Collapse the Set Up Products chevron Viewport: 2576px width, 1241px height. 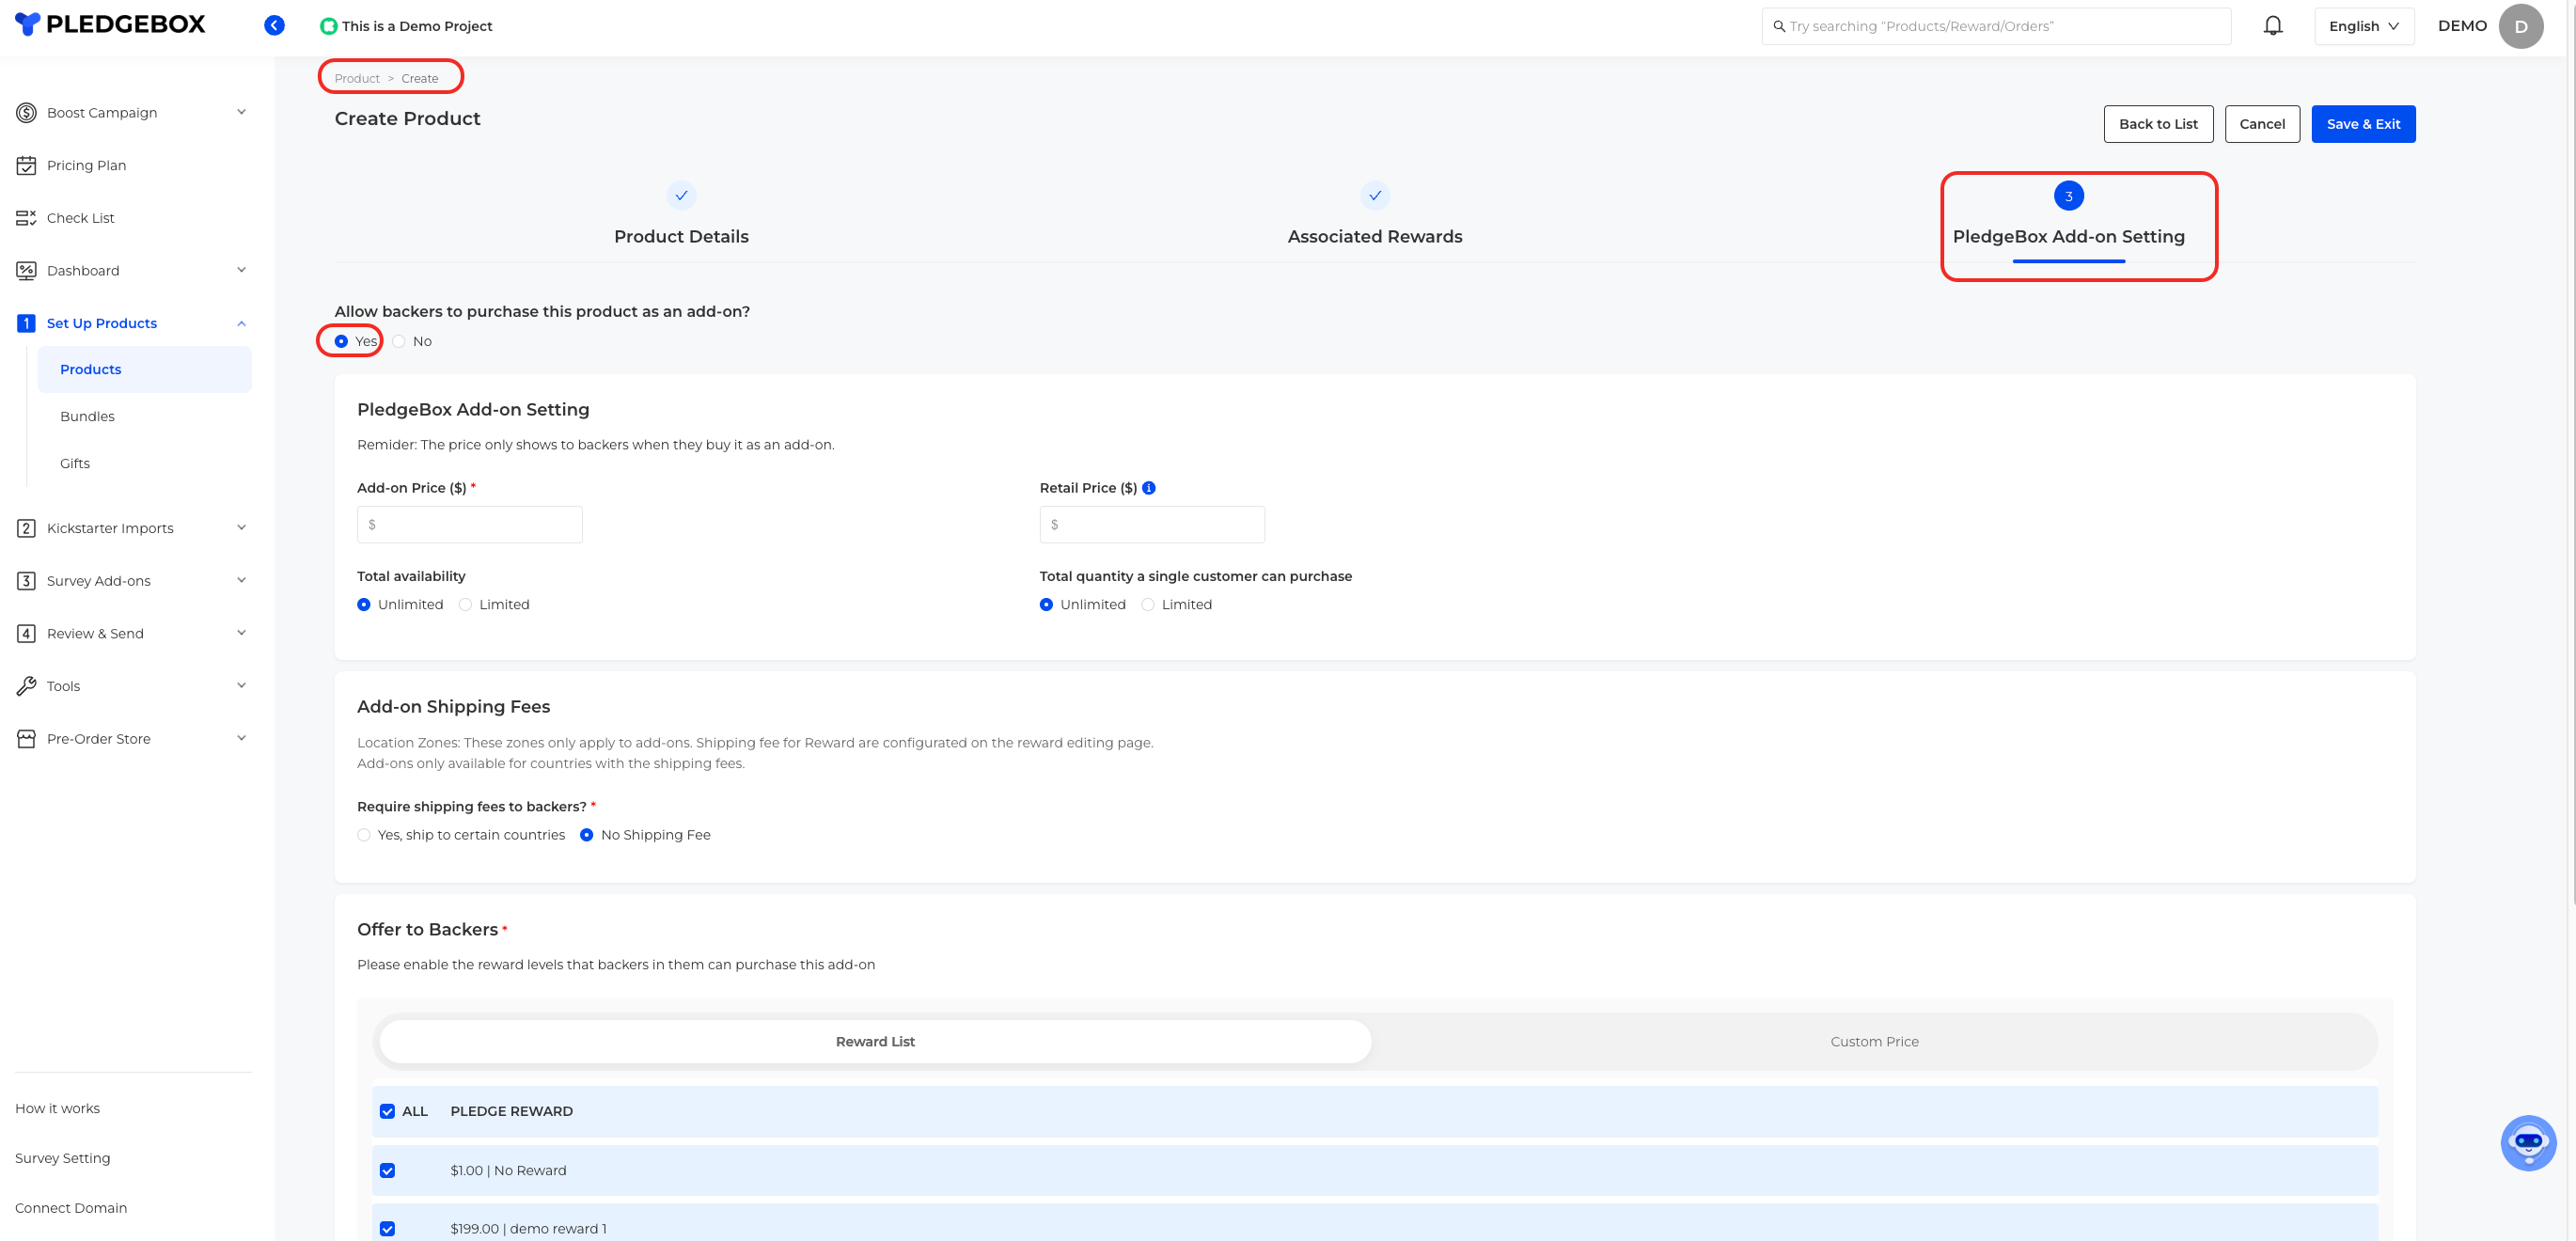(241, 323)
